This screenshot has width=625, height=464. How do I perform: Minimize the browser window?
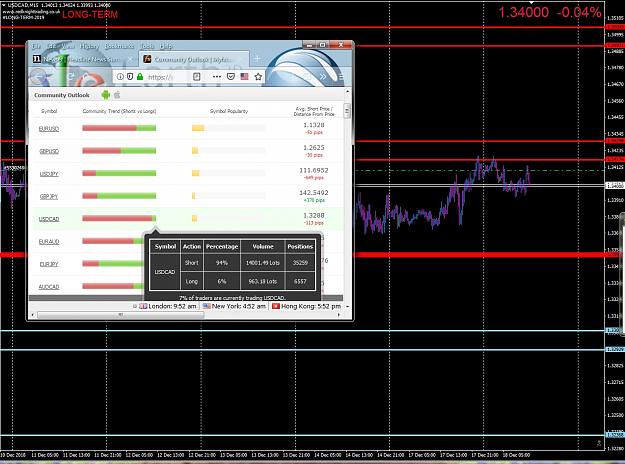309,45
